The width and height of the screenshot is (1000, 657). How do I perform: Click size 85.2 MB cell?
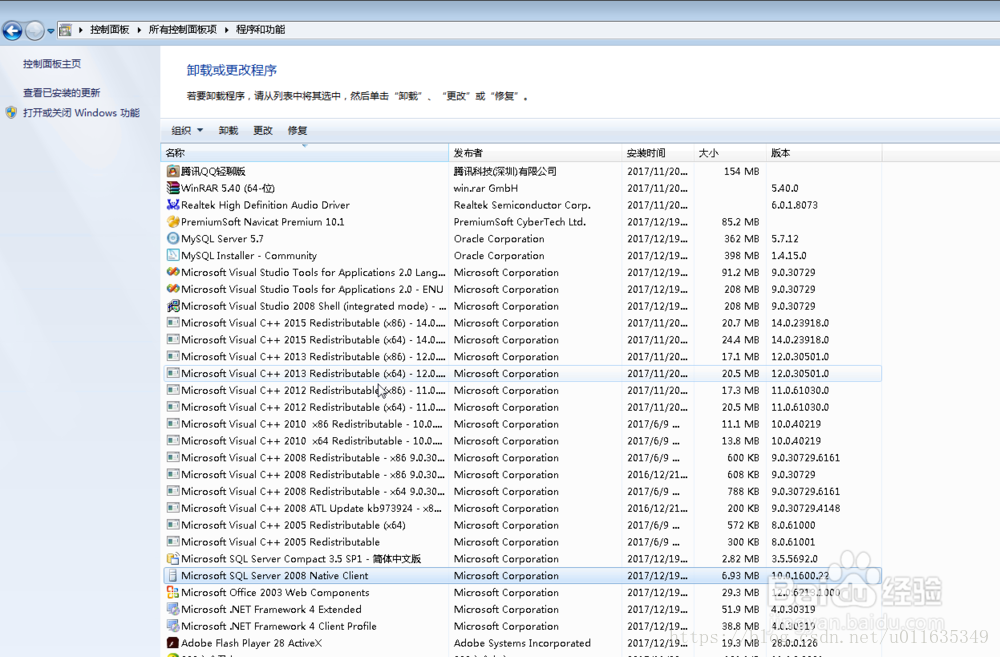pyautogui.click(x=740, y=222)
